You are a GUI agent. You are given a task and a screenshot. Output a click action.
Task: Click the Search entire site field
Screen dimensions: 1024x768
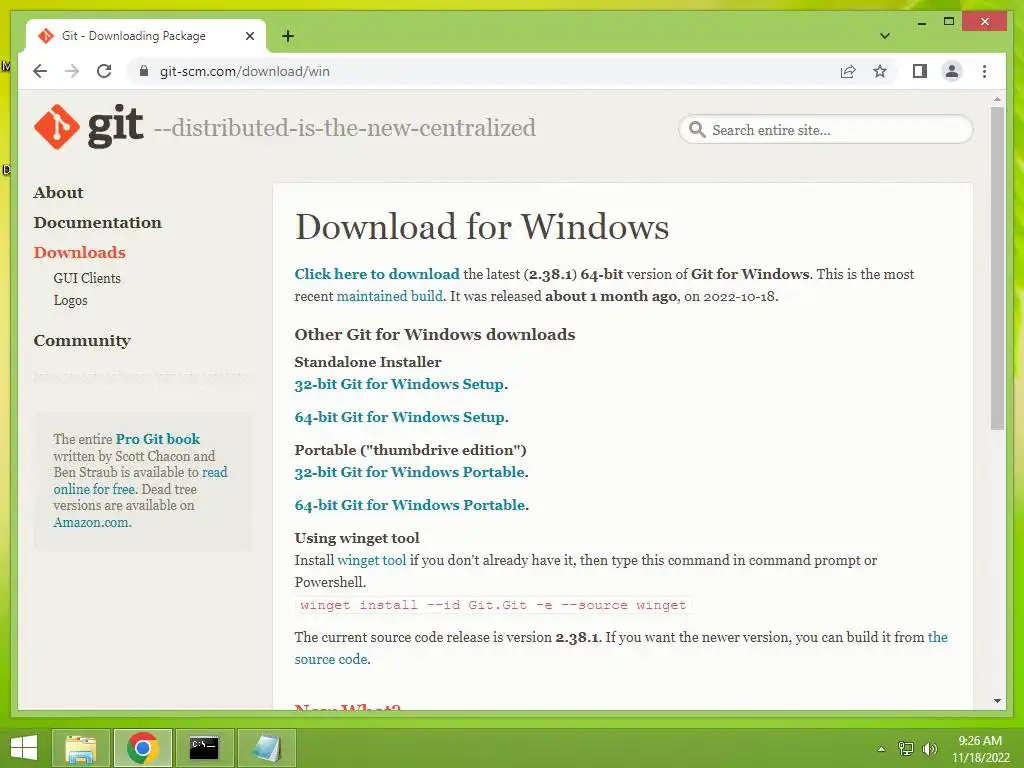pos(825,130)
